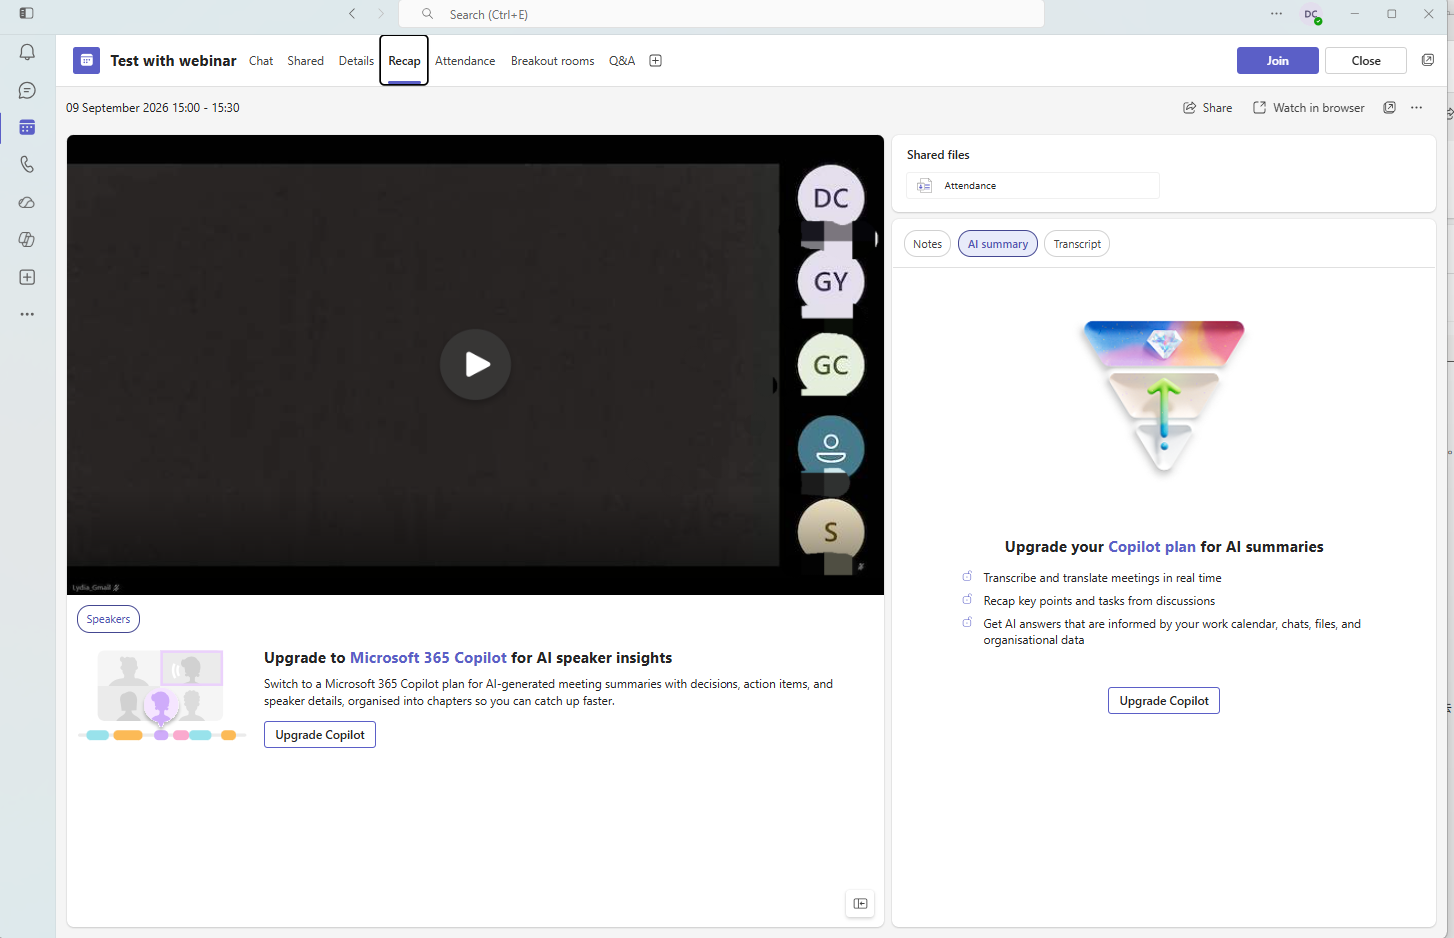
Task: Open the Microsoft 365 Copilot link
Action: (428, 658)
